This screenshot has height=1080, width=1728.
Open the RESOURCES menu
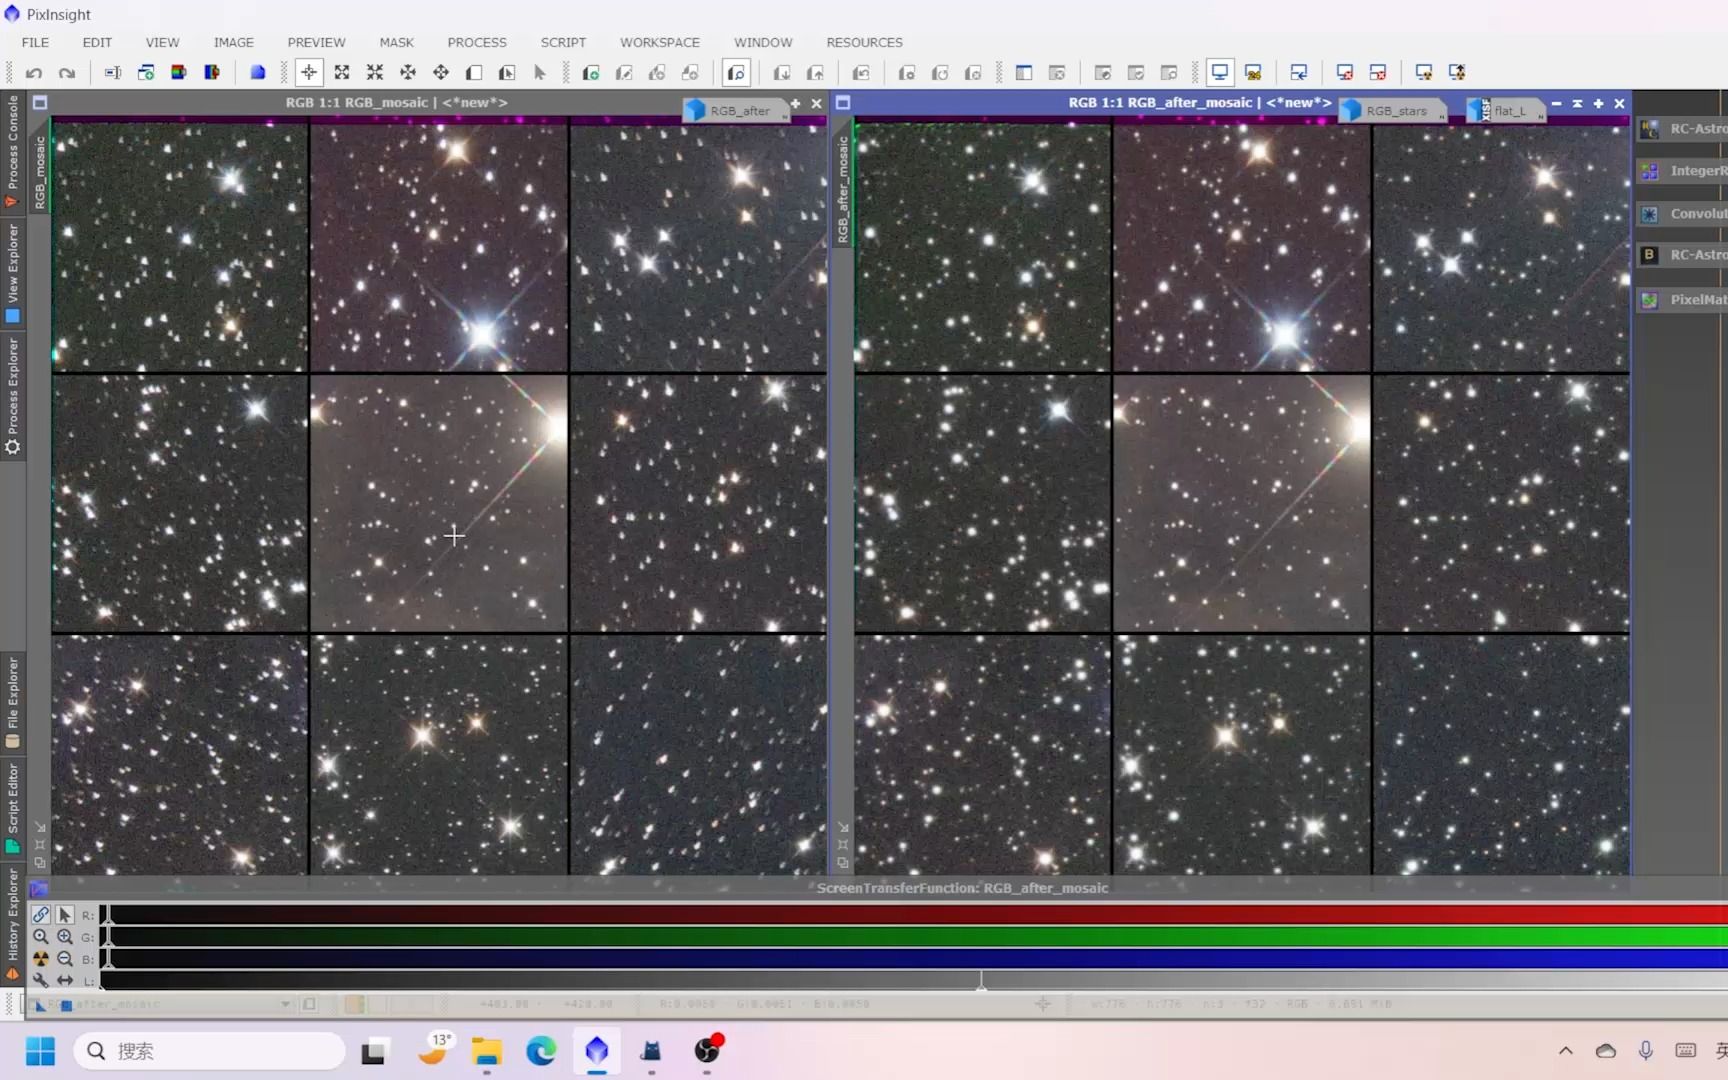(864, 42)
